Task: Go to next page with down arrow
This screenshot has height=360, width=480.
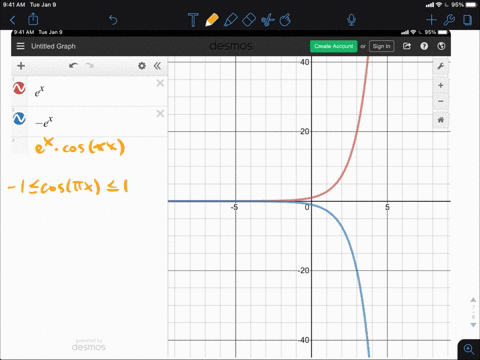Action: tap(473, 325)
